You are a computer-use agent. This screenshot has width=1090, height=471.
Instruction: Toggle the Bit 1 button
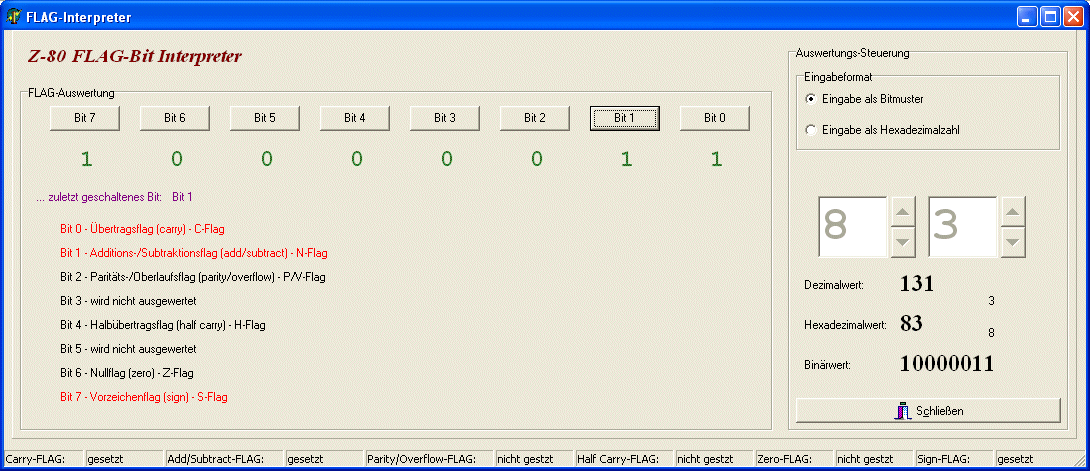[625, 118]
